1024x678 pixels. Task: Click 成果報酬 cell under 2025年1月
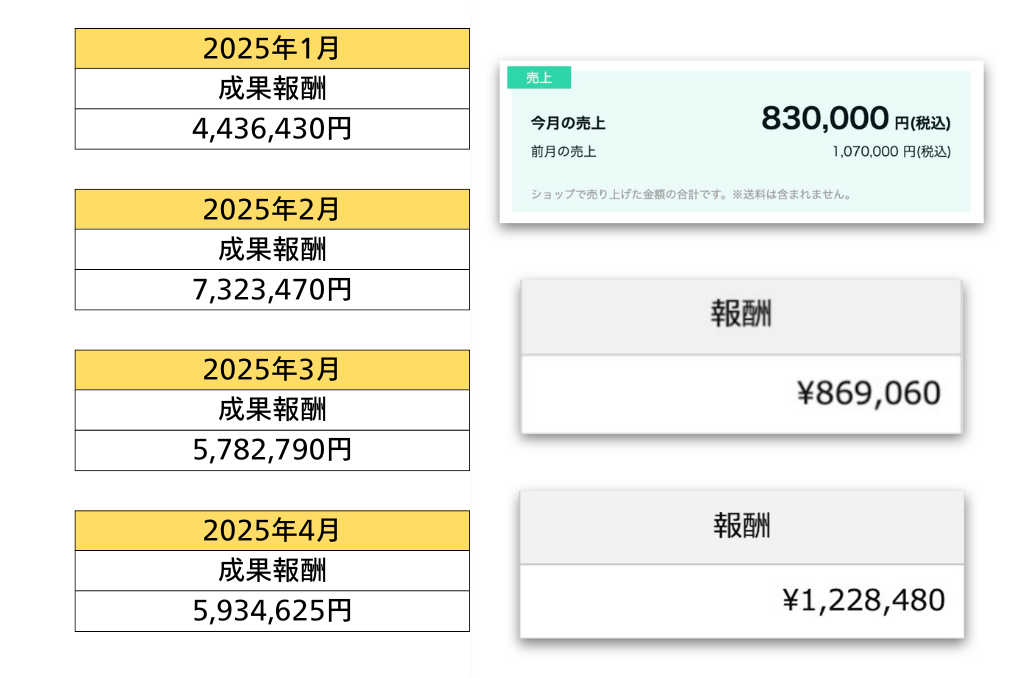click(272, 89)
